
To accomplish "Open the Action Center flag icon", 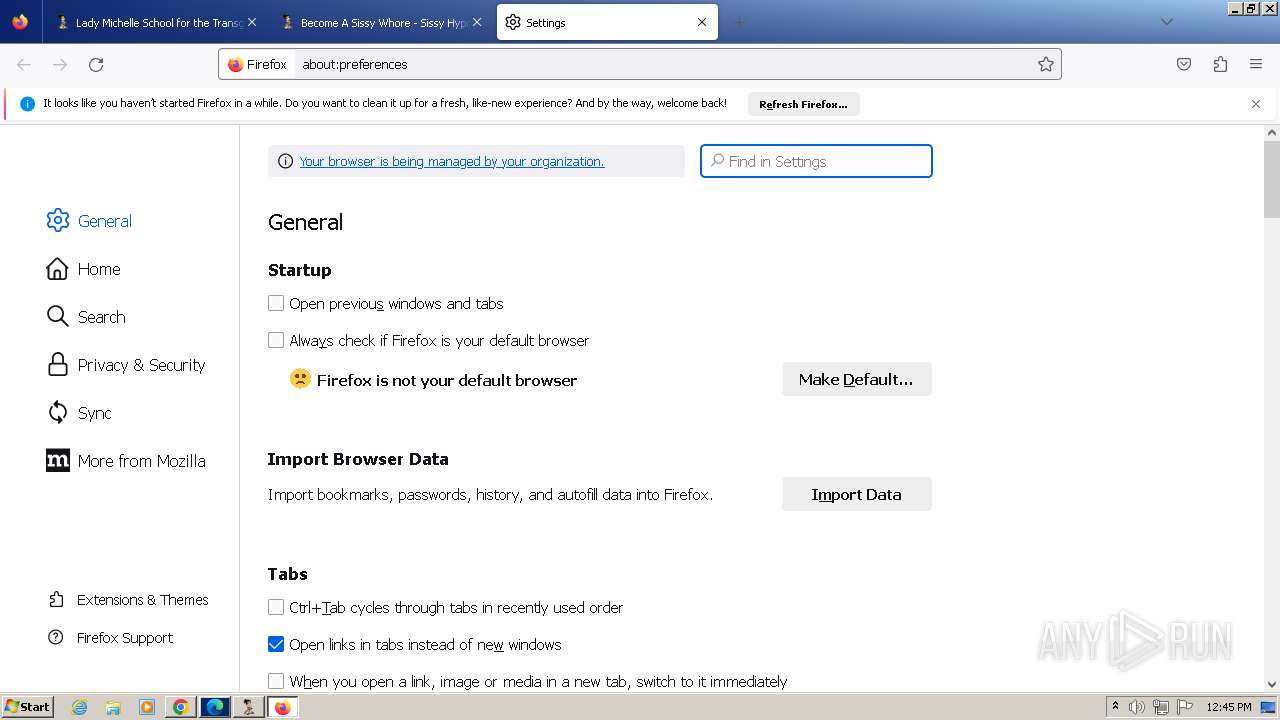I will 1185,707.
